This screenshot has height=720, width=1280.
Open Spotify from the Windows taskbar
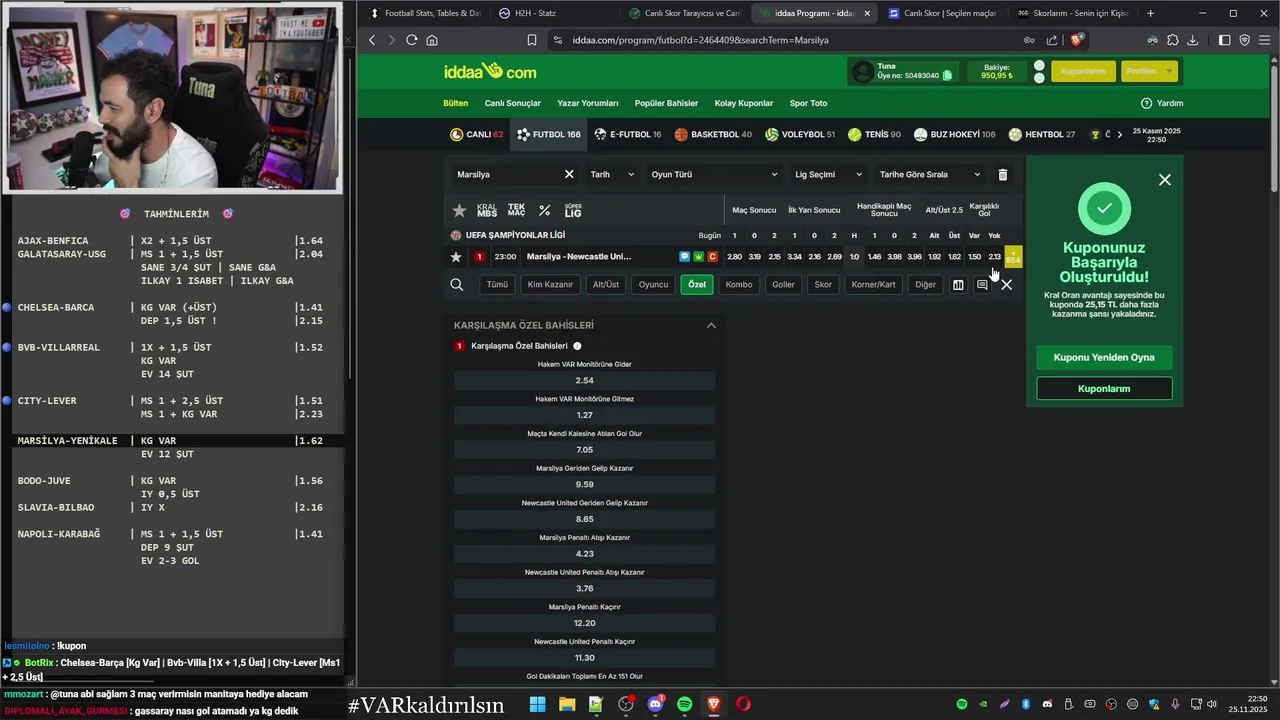[x=685, y=704]
